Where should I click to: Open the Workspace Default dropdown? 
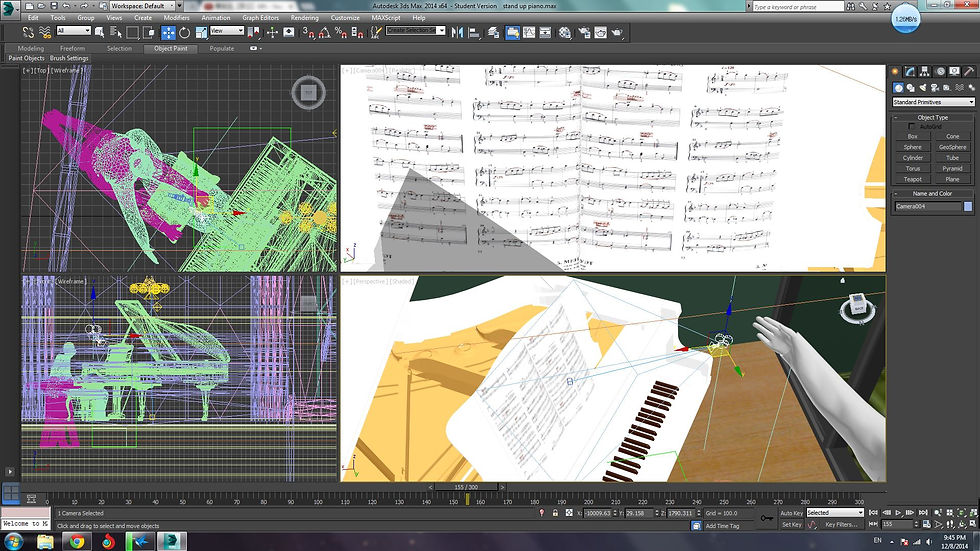[x=142, y=6]
